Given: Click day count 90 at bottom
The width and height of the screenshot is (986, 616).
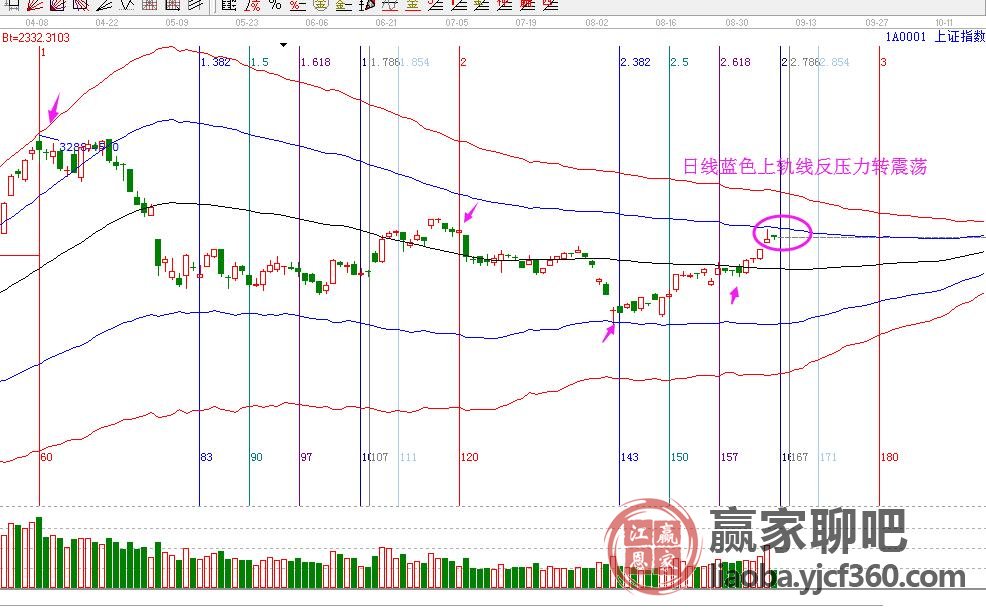Looking at the screenshot, I should (257, 457).
